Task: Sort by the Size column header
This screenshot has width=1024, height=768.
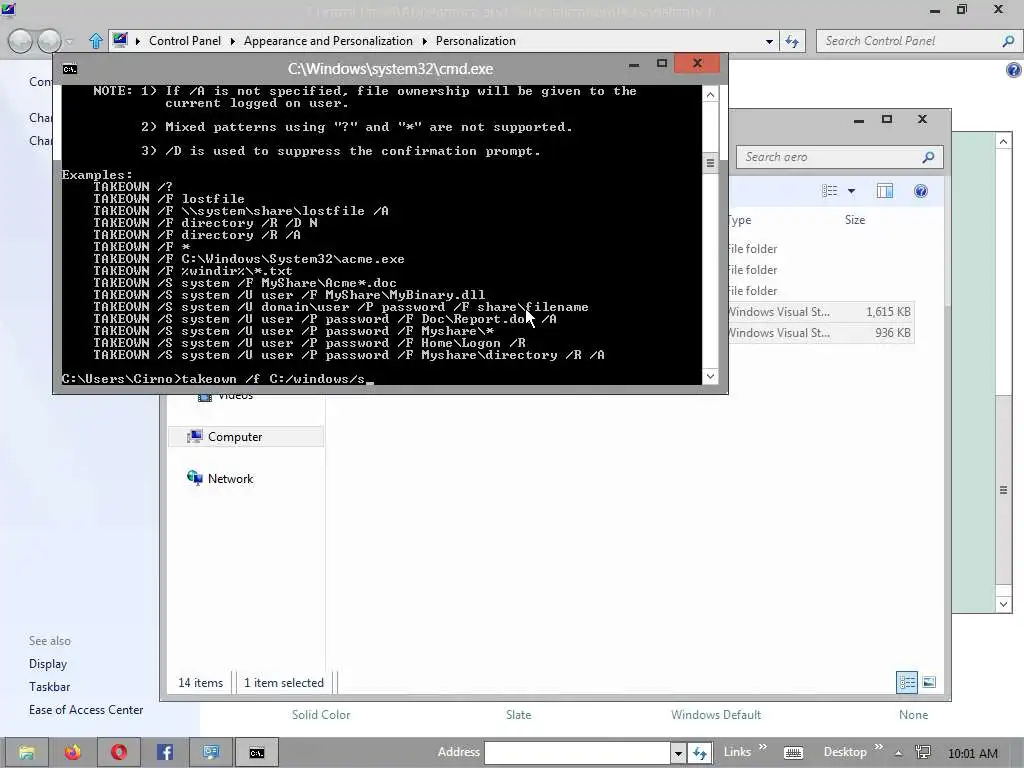Action: click(855, 220)
